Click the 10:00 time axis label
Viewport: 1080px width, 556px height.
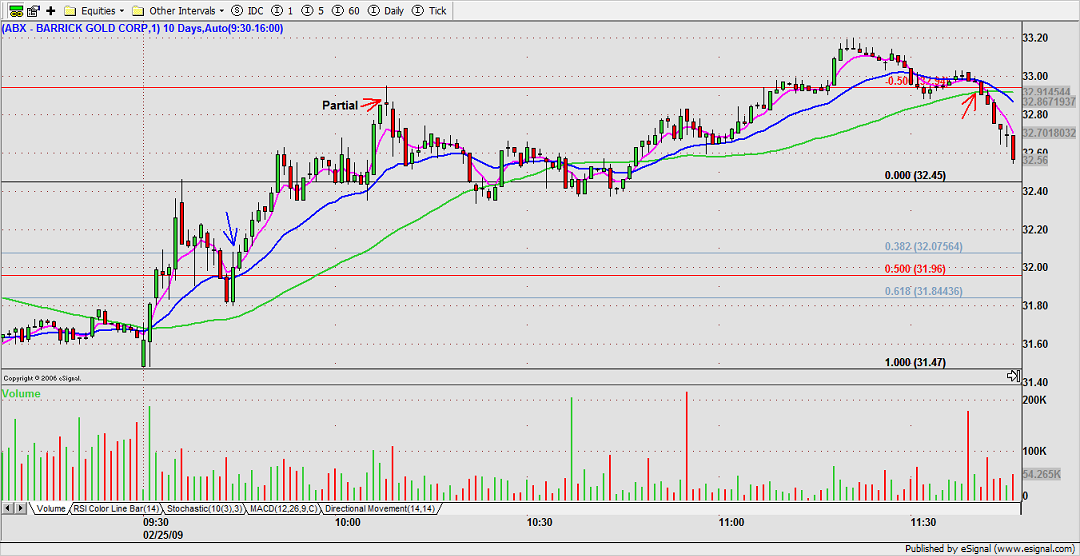(348, 523)
